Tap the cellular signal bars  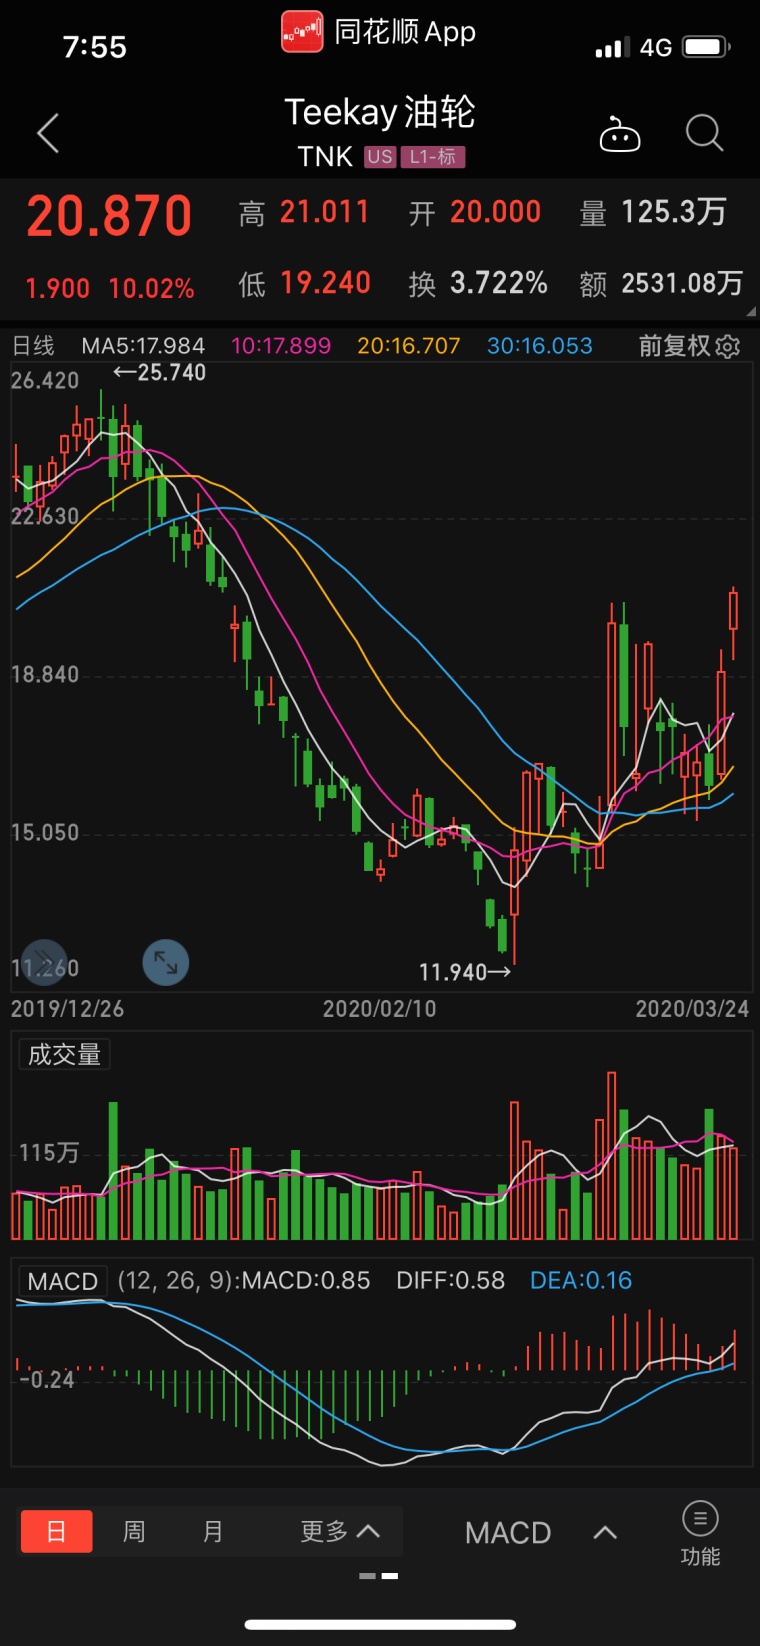pos(612,47)
